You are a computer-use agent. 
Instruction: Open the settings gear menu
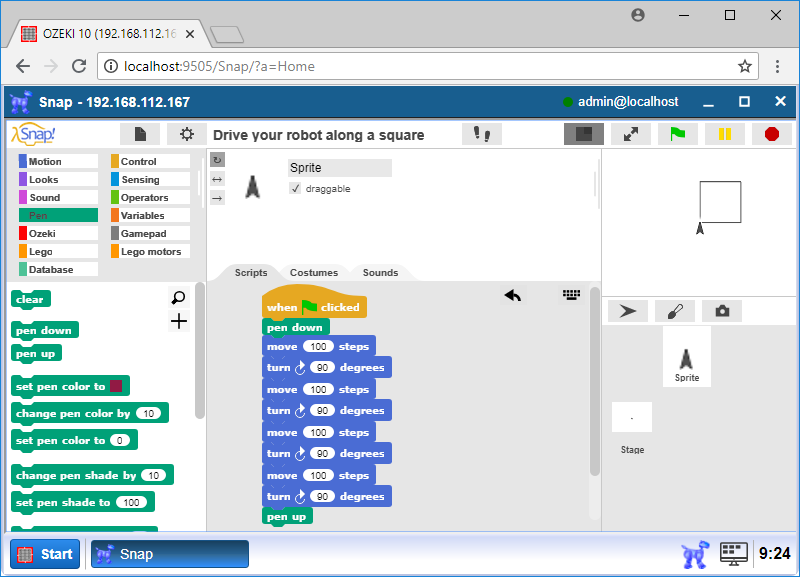pos(187,134)
